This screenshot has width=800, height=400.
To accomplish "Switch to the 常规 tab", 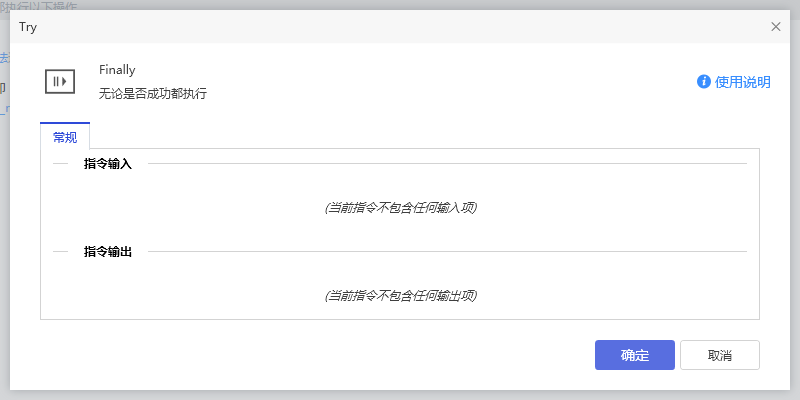I will point(65,137).
